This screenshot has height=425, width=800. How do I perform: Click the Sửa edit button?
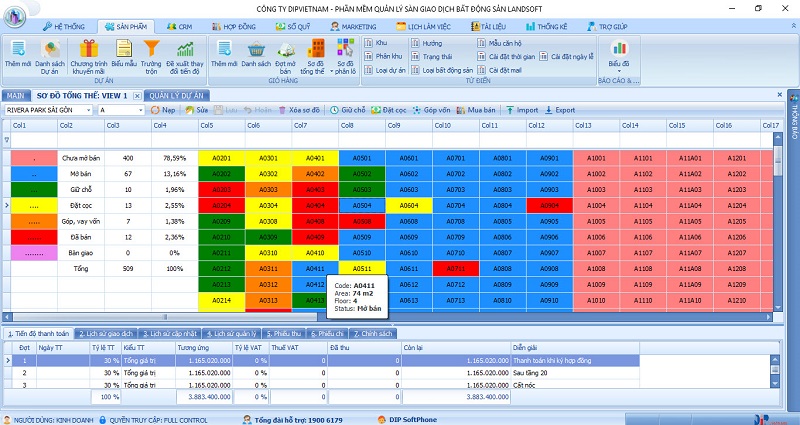[x=196, y=110]
